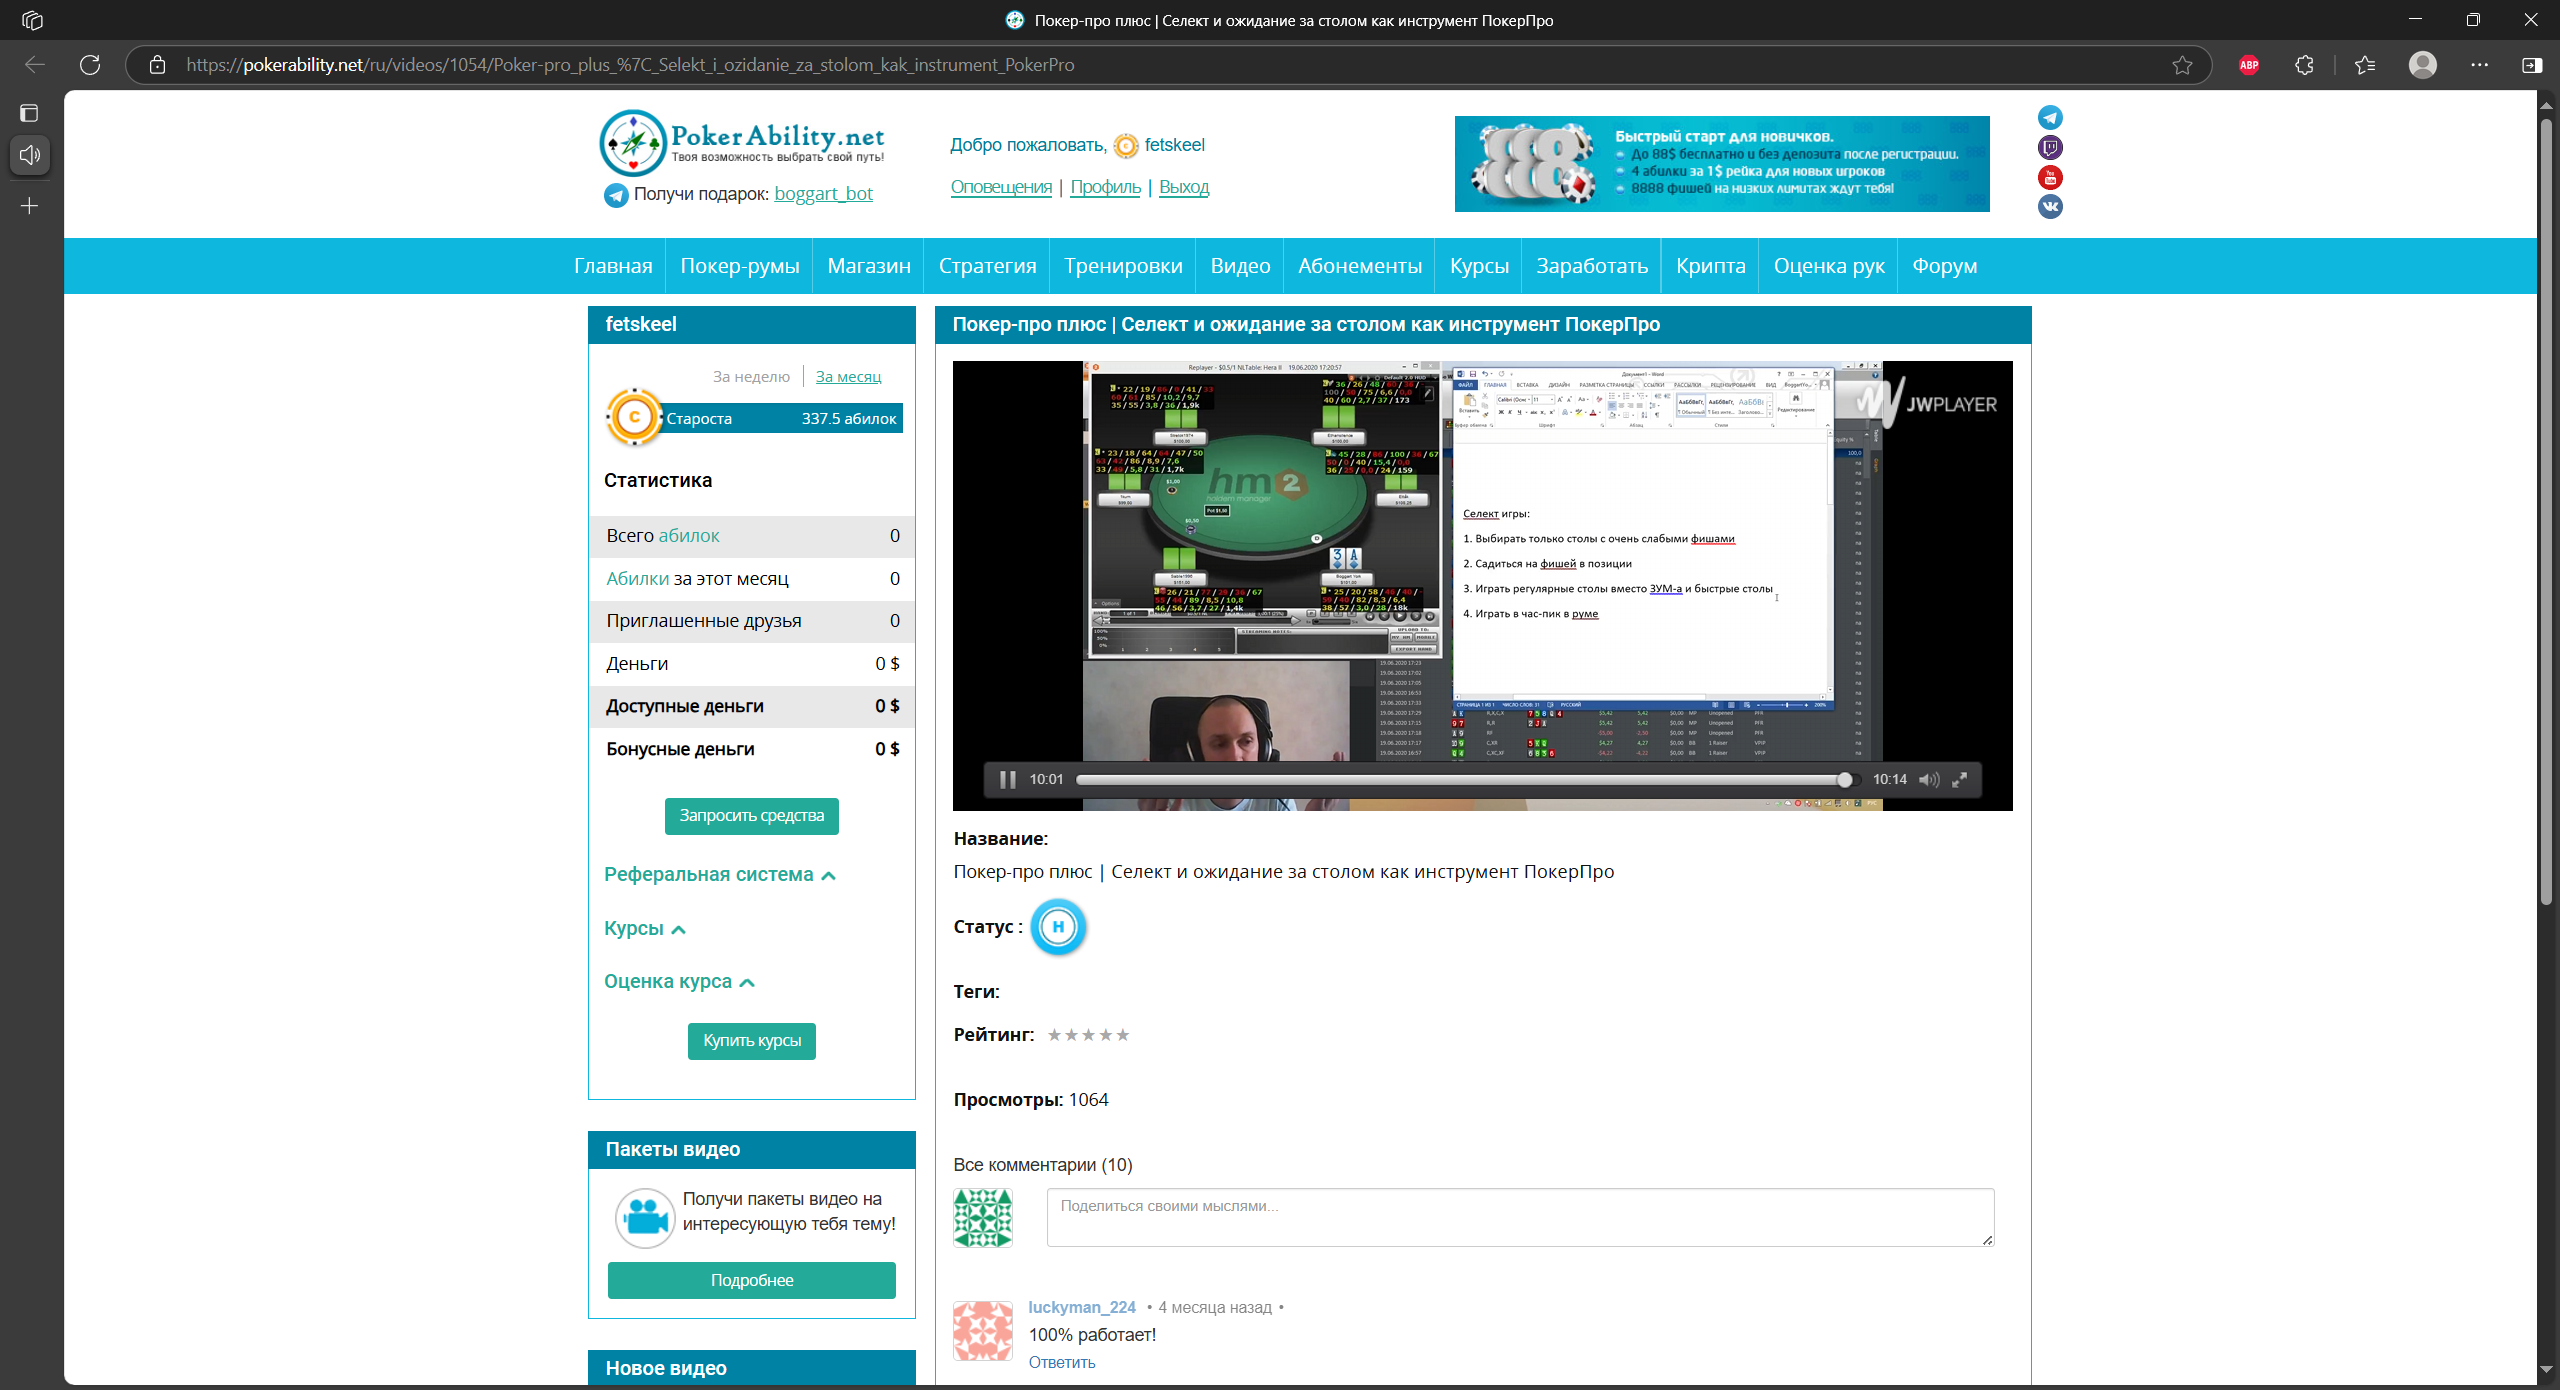Open the browser profile account icon
This screenshot has width=2560, height=1390.
(x=2423, y=65)
